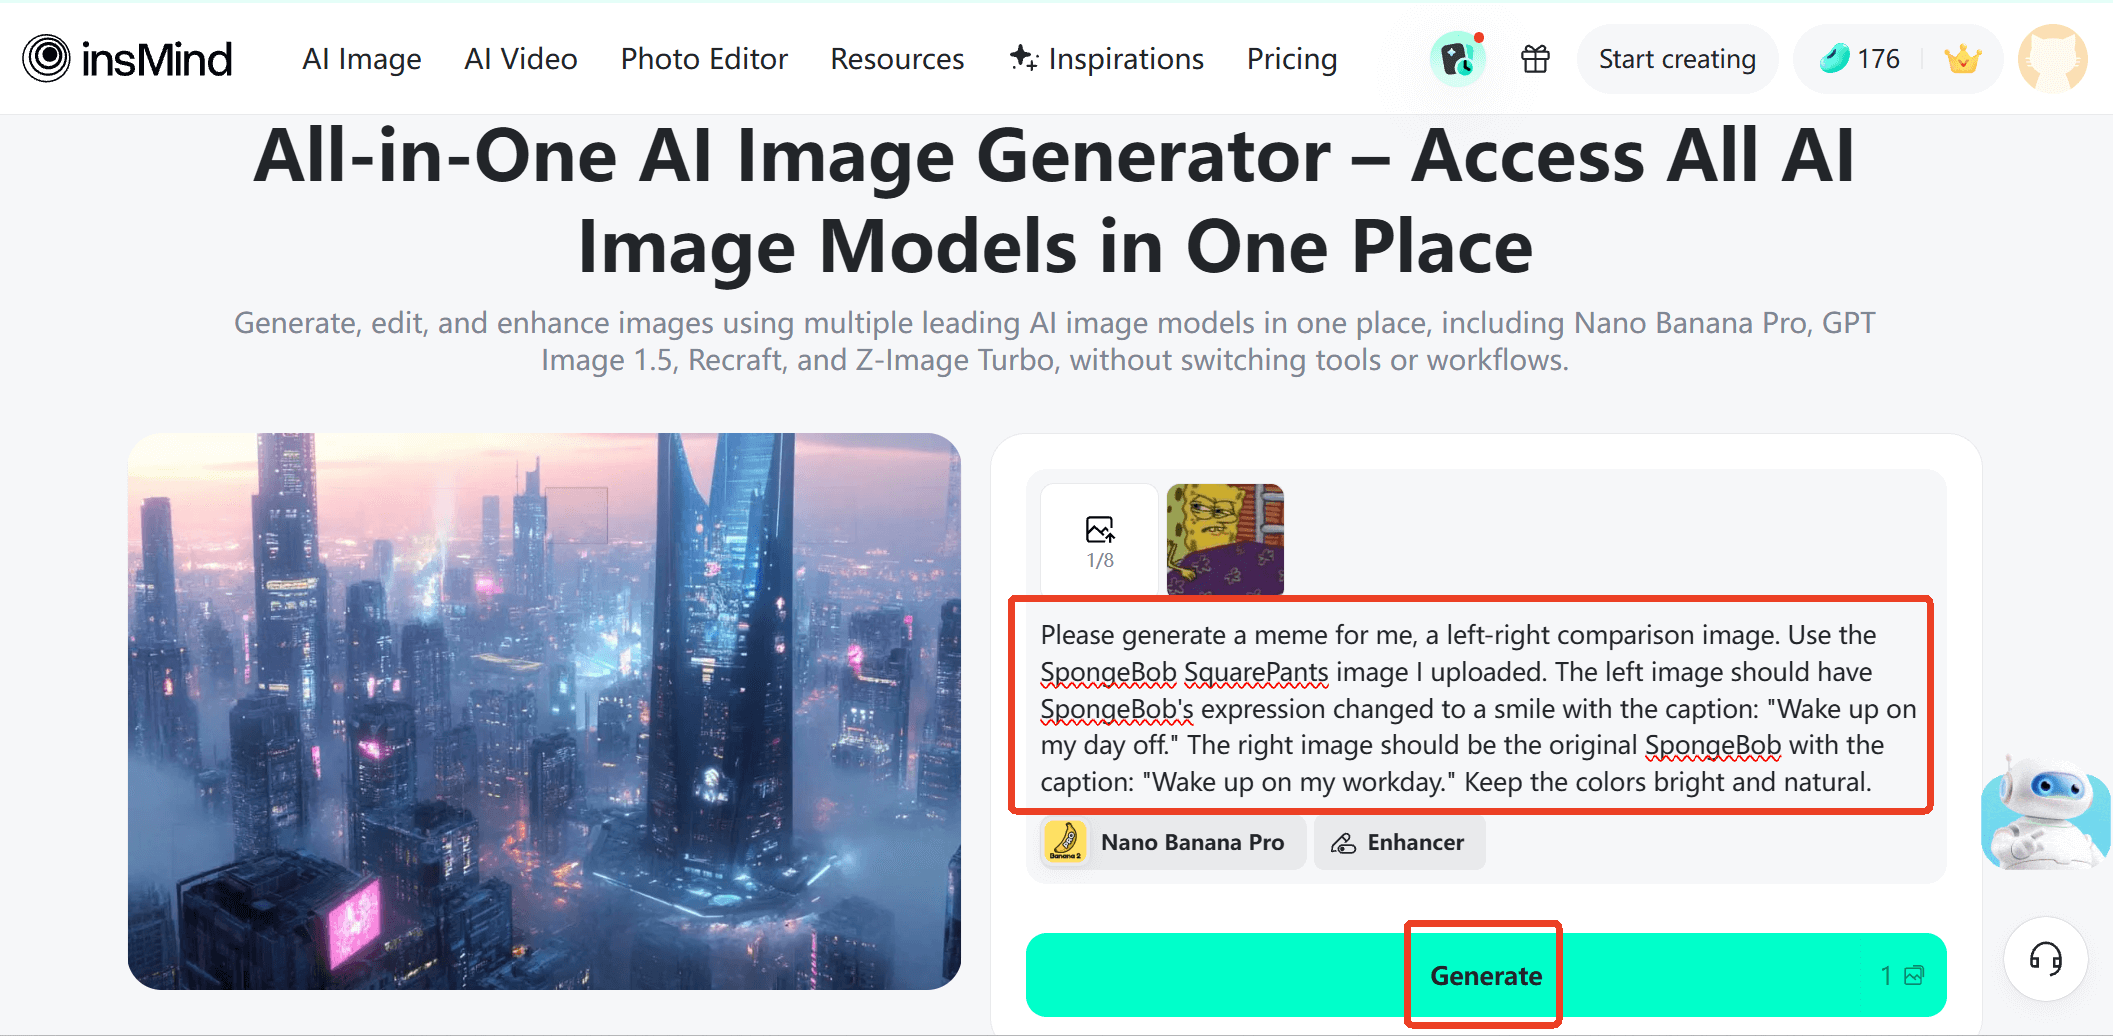Screen dimensions: 2113x1036
Task: Open the Photo Editor menu
Action: point(704,59)
